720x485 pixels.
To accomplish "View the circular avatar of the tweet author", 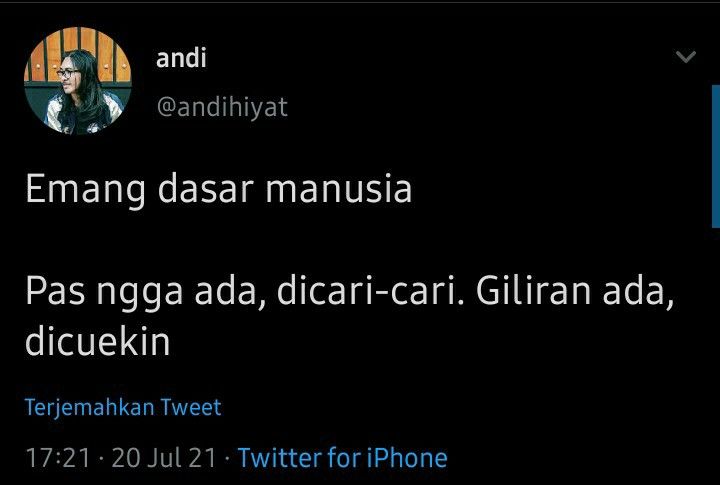I will [78, 81].
